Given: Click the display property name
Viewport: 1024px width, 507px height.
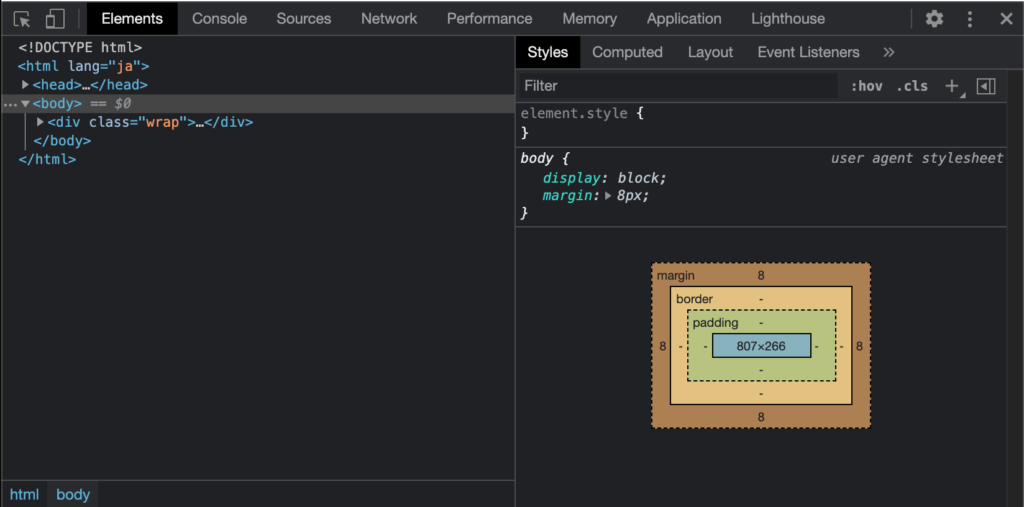Looking at the screenshot, I should (571, 178).
